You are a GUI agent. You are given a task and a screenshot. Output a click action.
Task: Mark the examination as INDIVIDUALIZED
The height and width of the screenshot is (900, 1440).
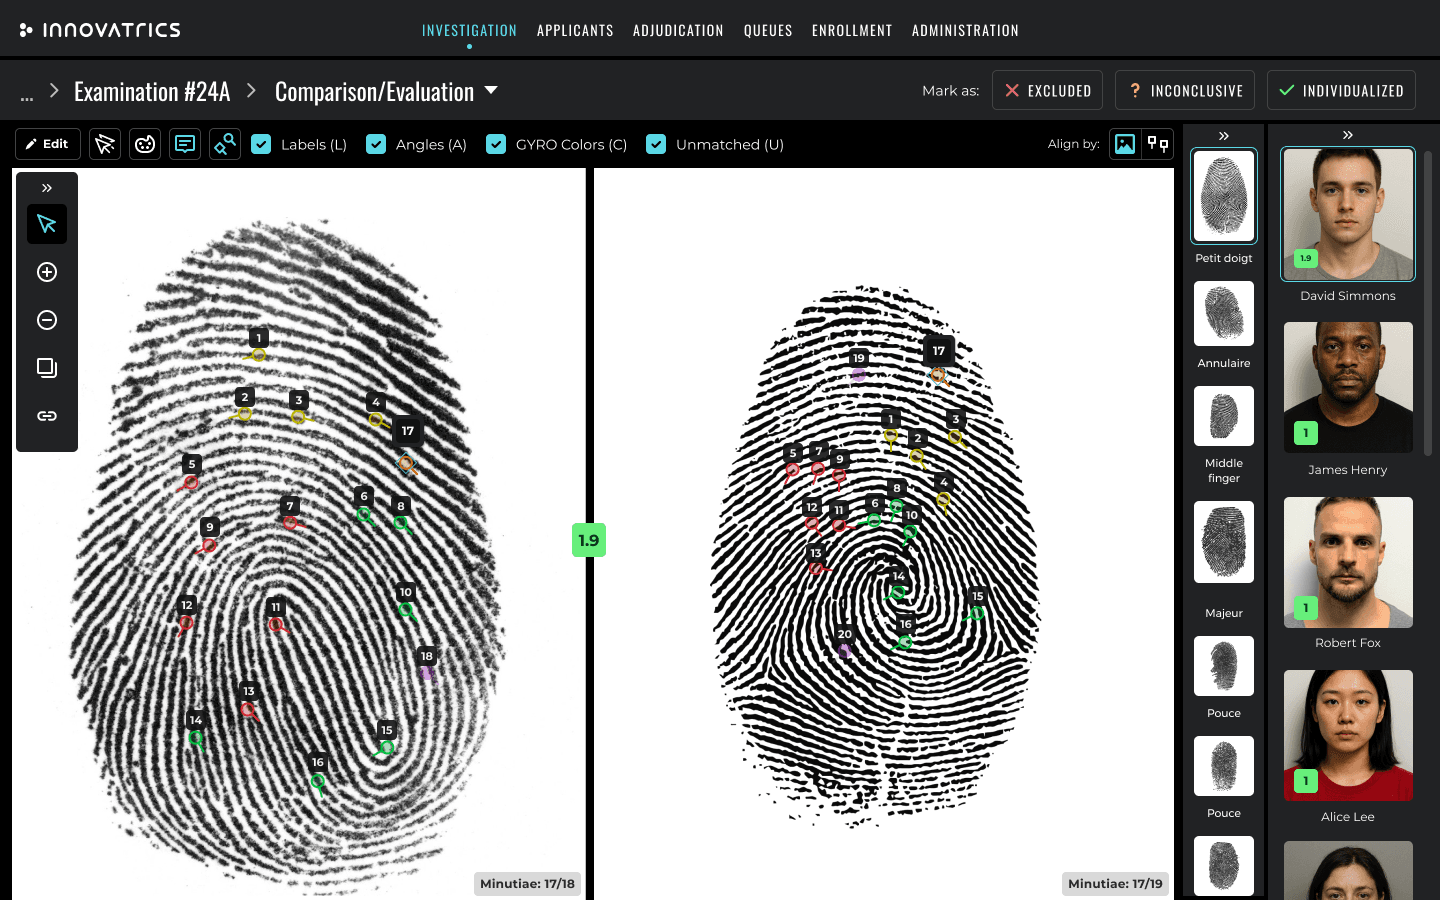(1341, 90)
